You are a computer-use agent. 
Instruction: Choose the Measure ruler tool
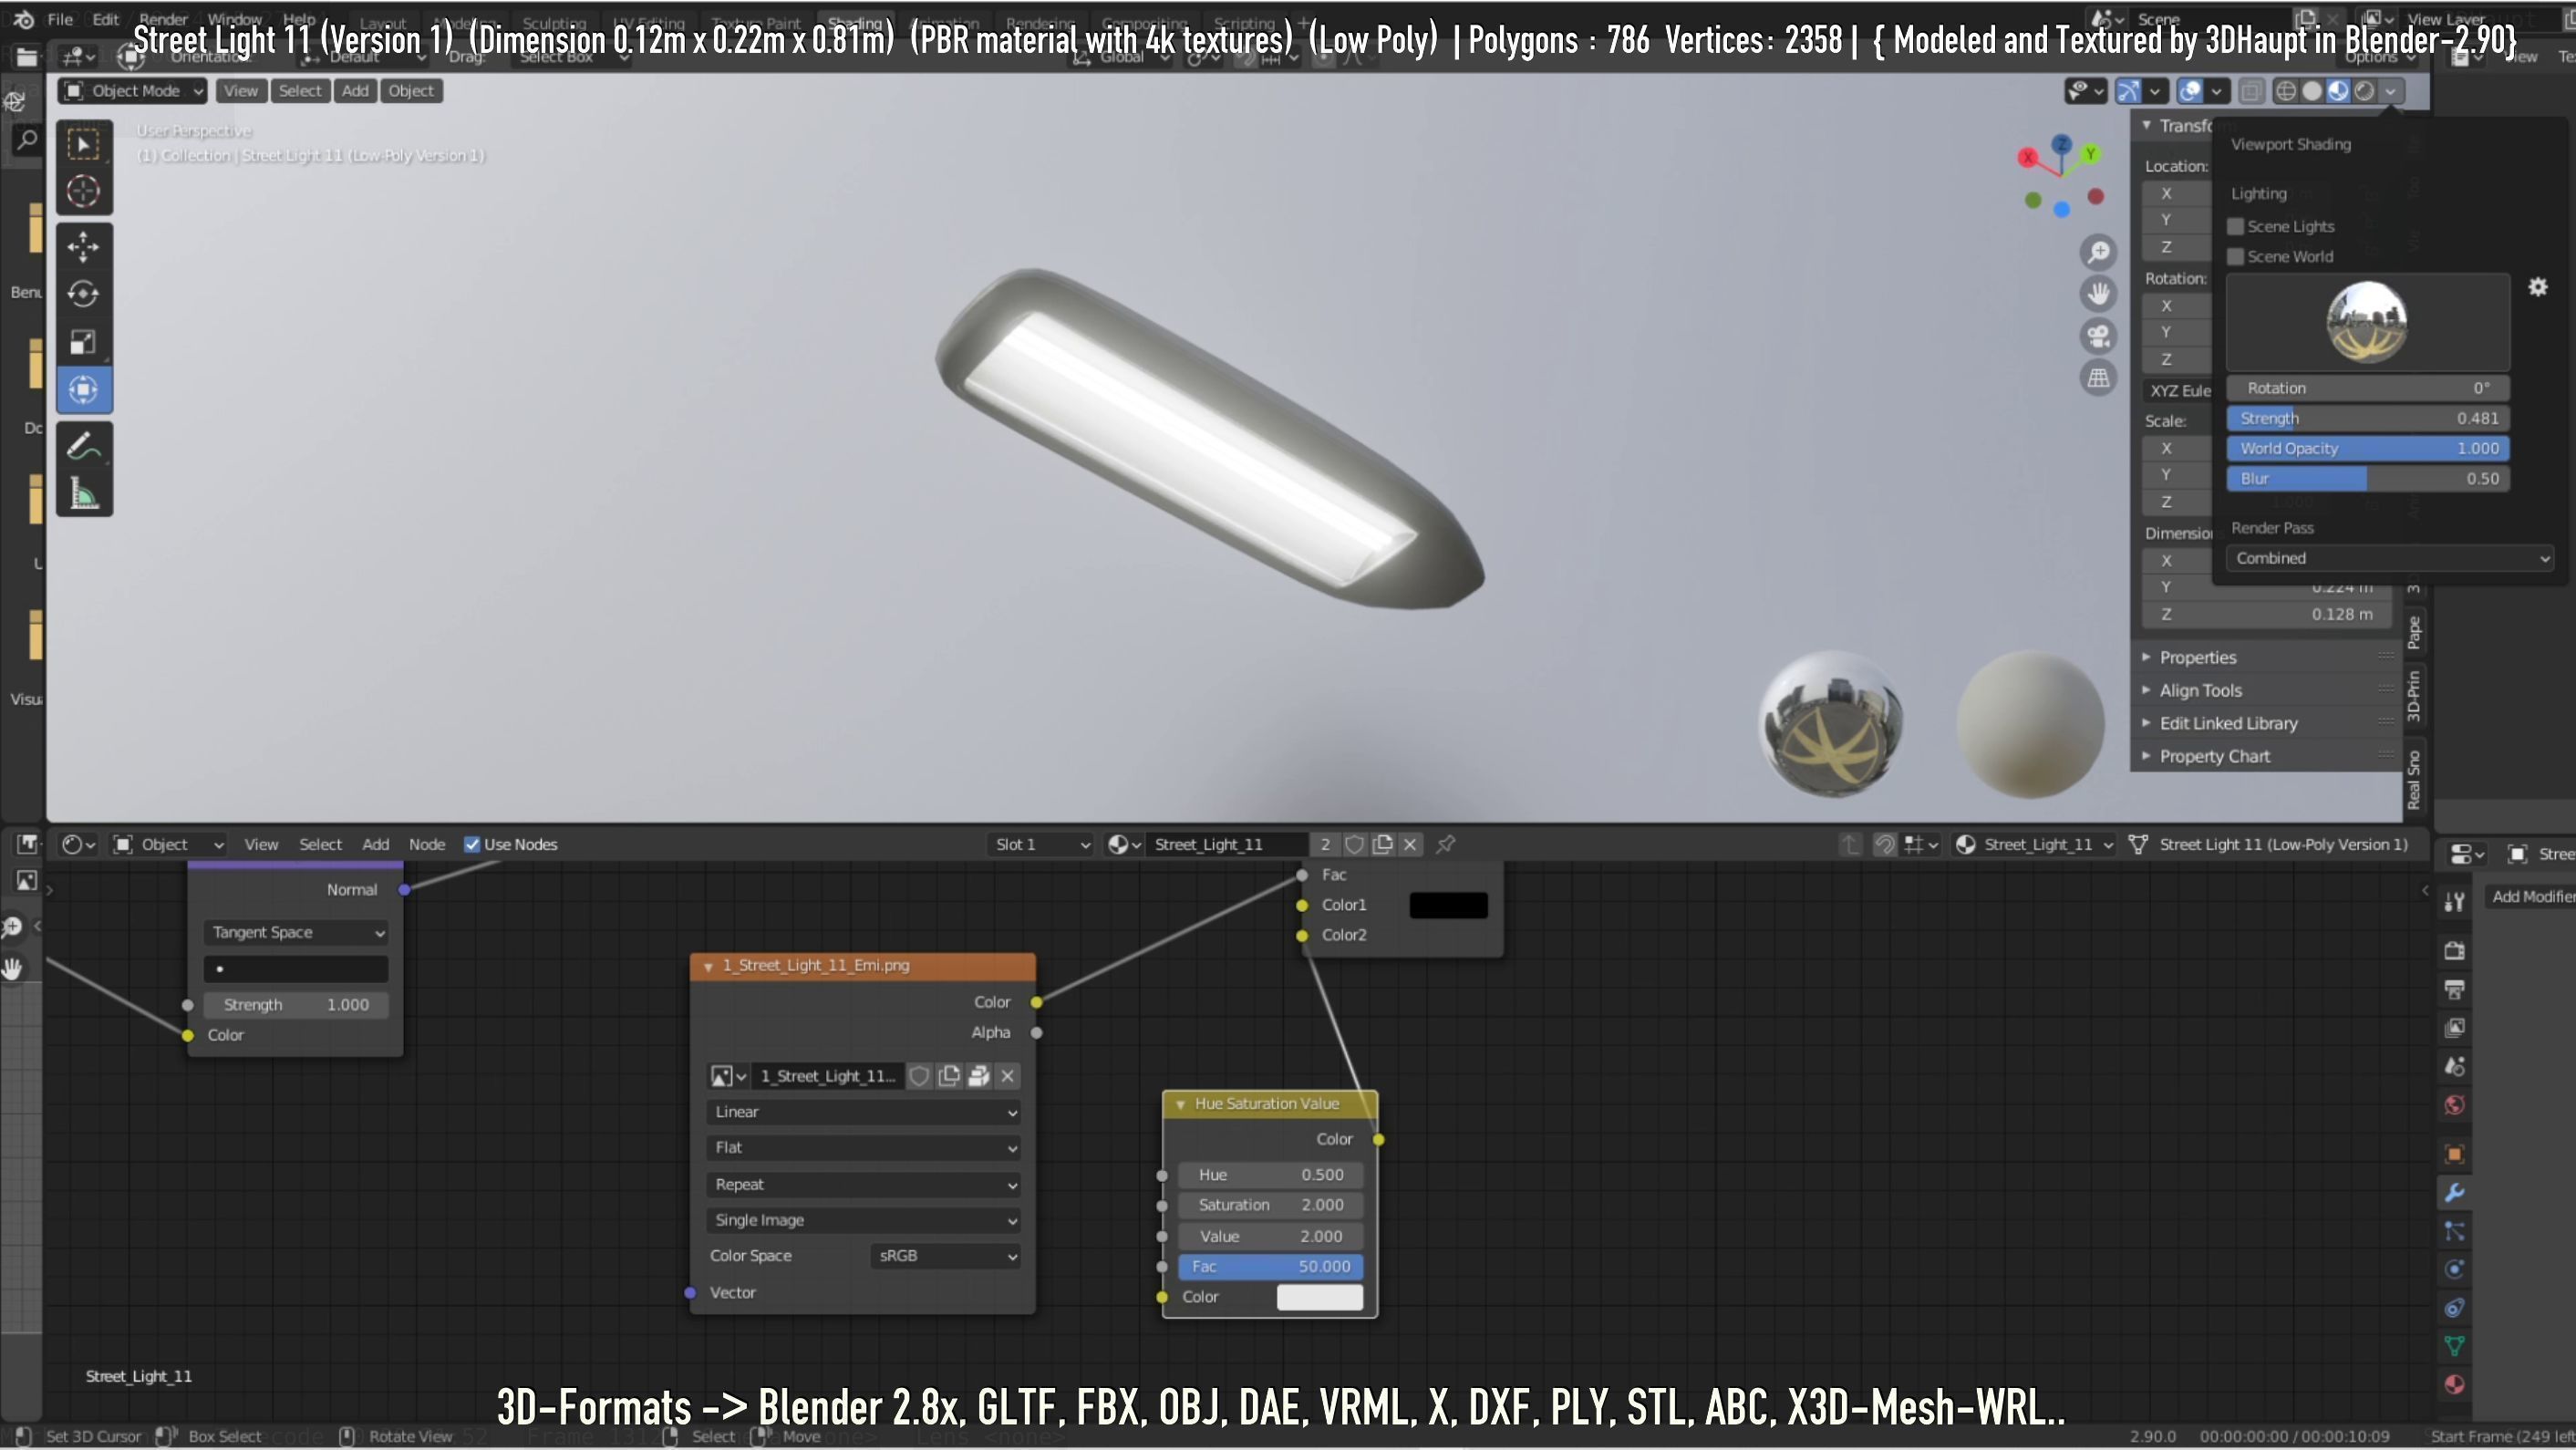click(x=83, y=494)
